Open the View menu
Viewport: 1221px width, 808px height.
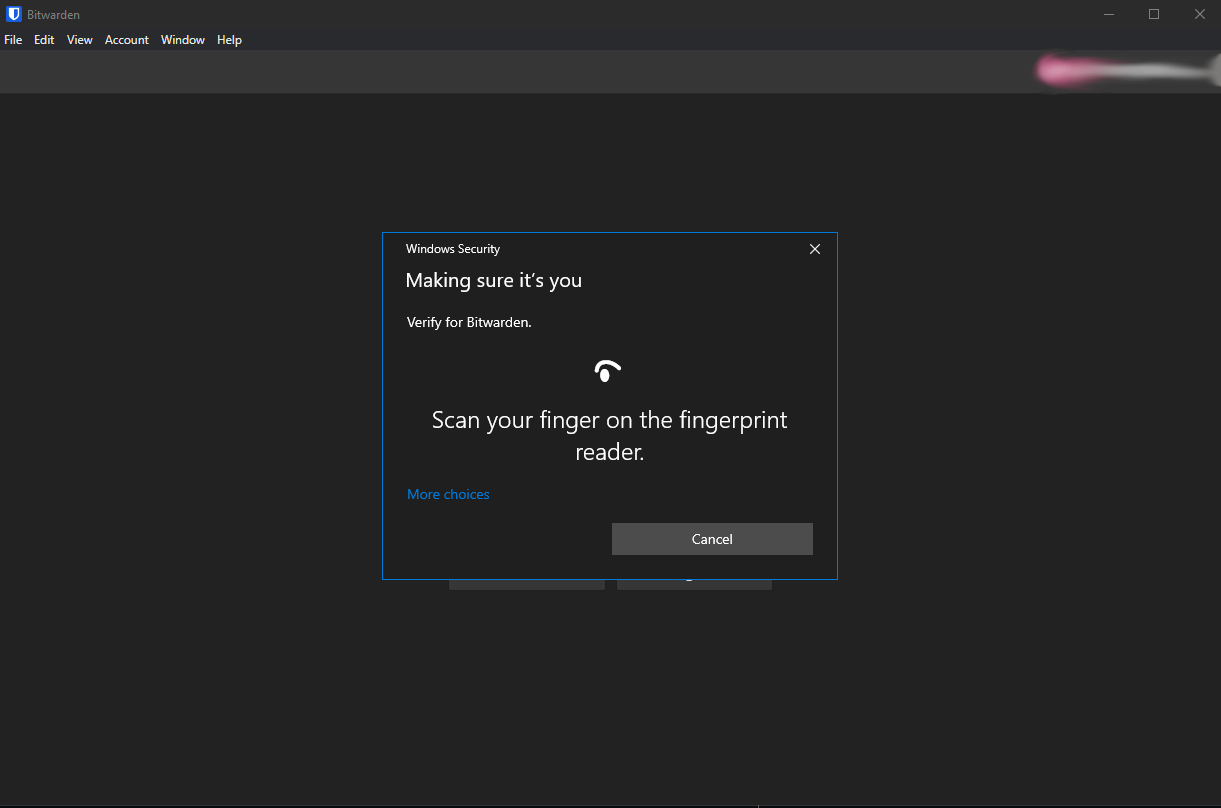tap(80, 40)
